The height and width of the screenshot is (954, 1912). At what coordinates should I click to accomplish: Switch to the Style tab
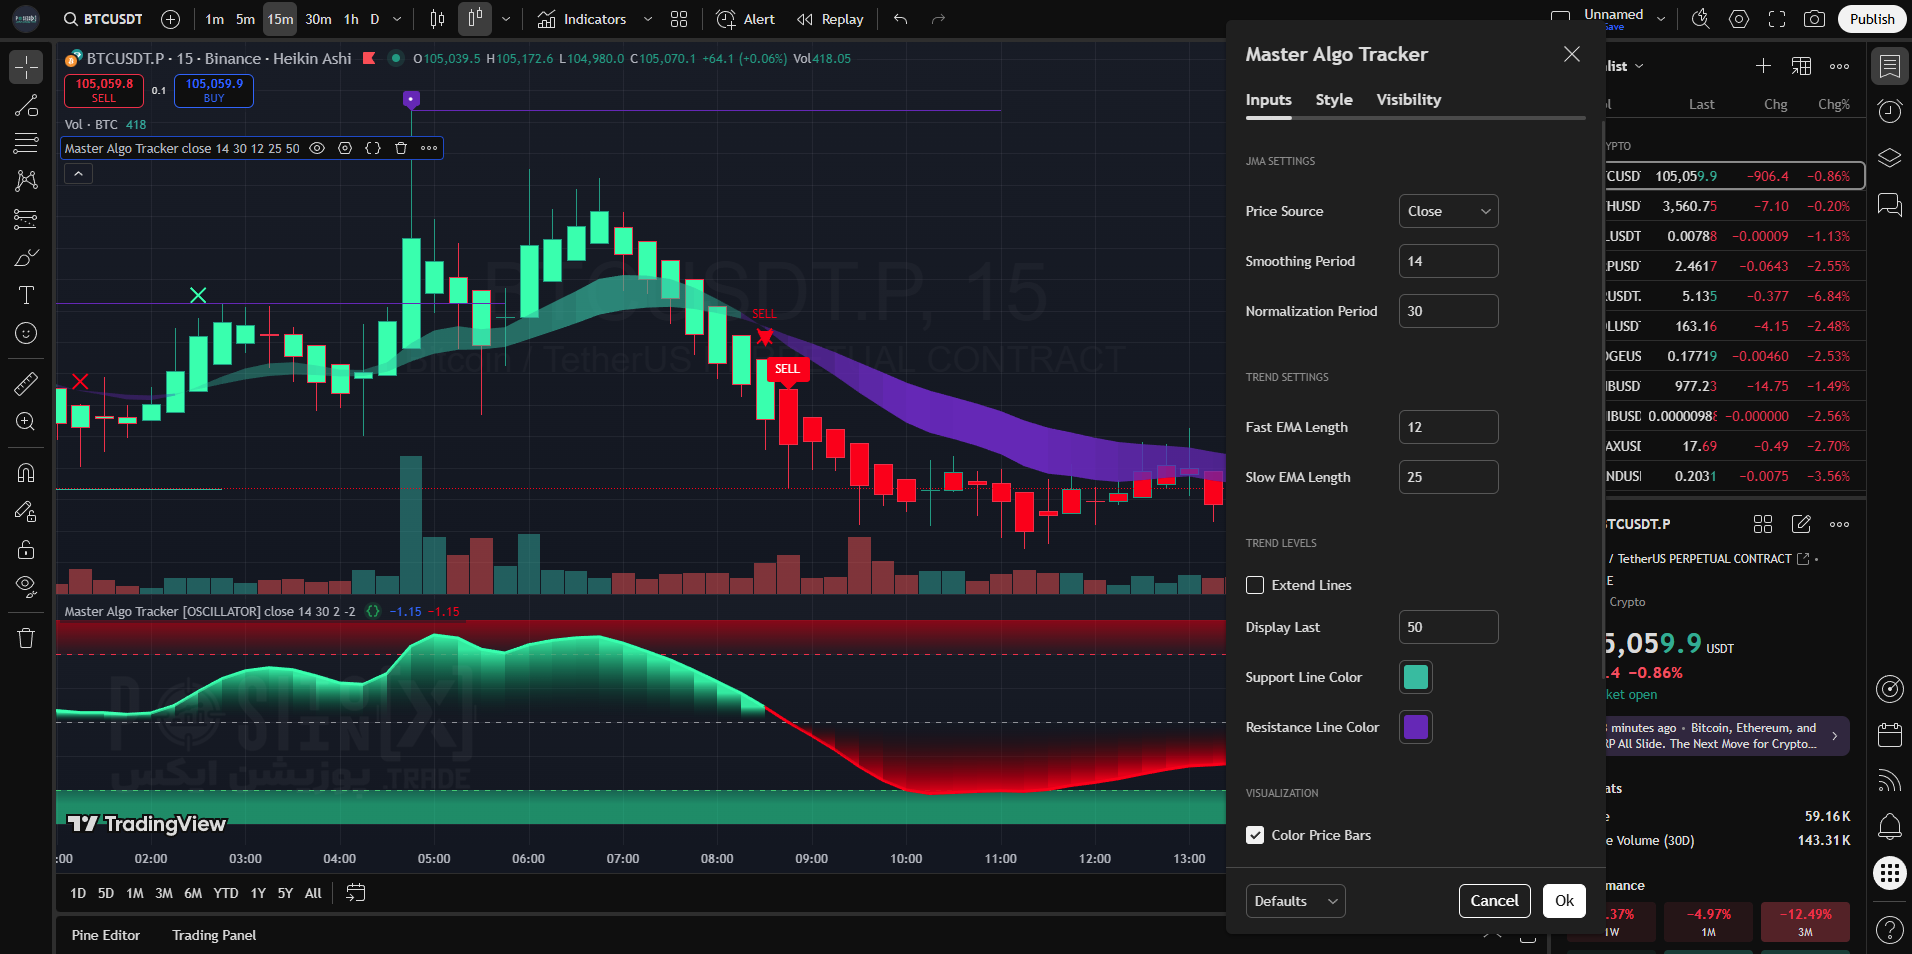[1333, 100]
